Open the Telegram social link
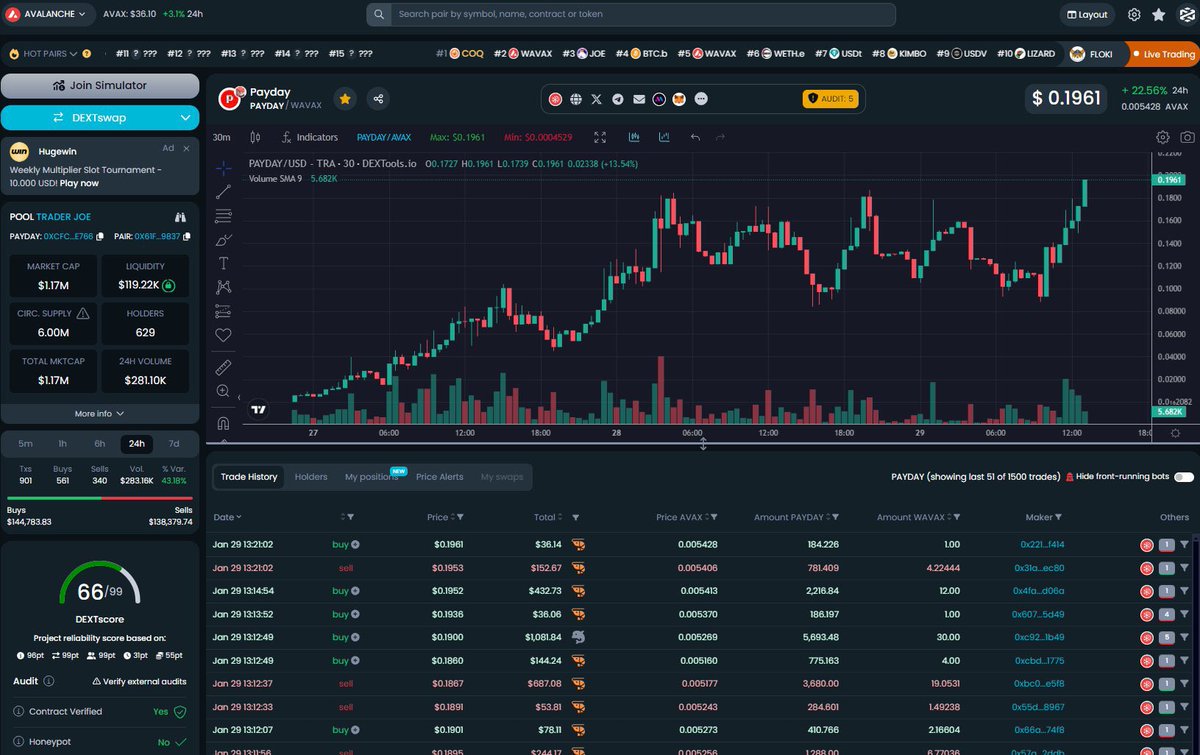Image resolution: width=1200 pixels, height=755 pixels. point(618,99)
